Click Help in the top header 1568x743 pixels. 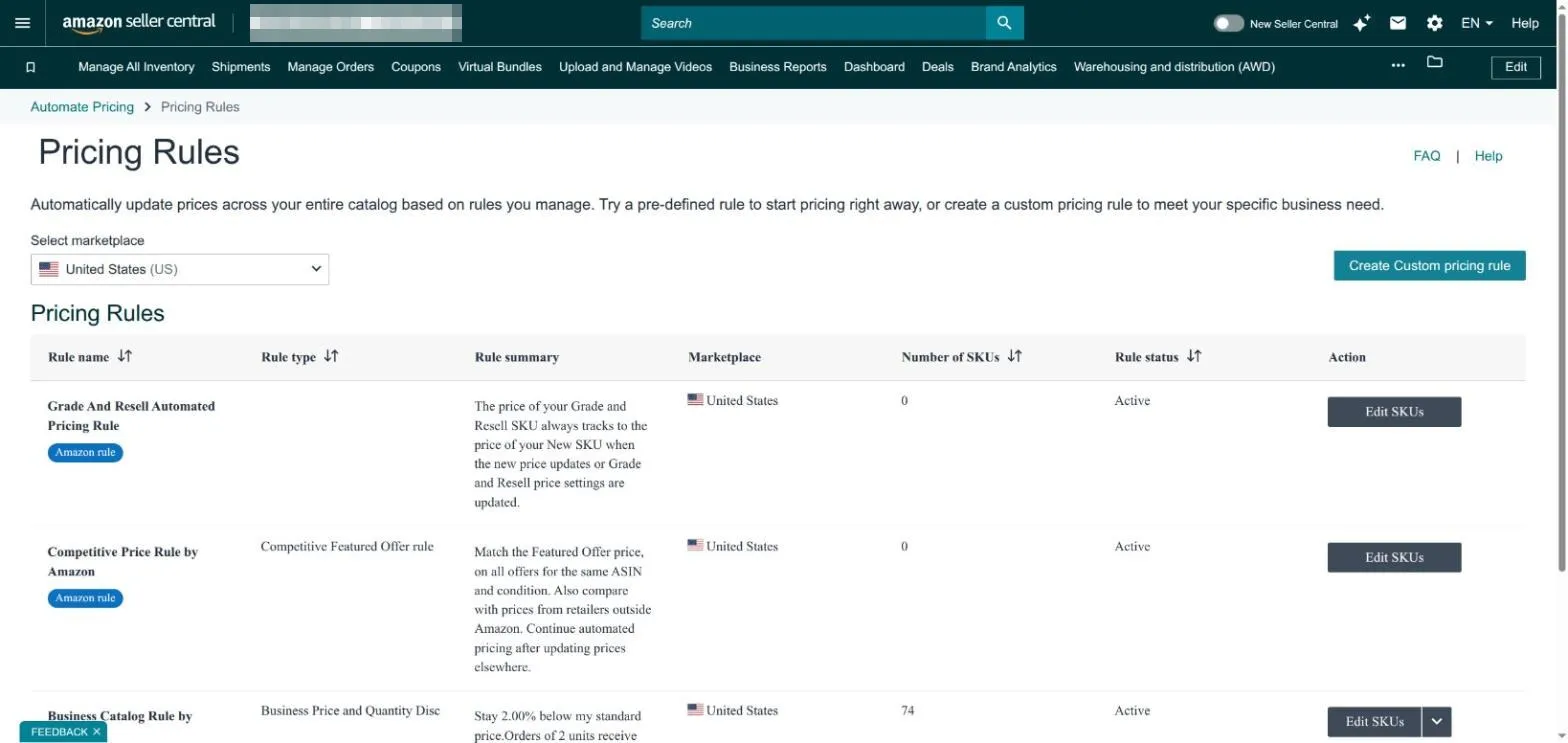tap(1525, 23)
